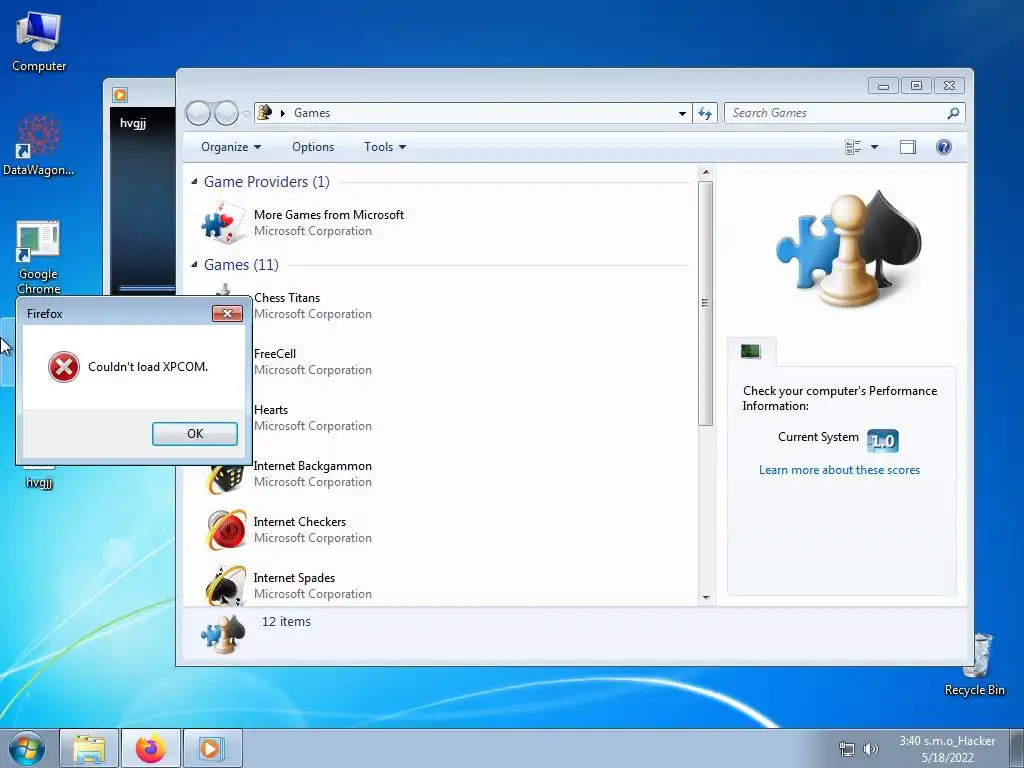Click the red error icon in Firefox dialog
The width and height of the screenshot is (1024, 768).
coord(63,367)
